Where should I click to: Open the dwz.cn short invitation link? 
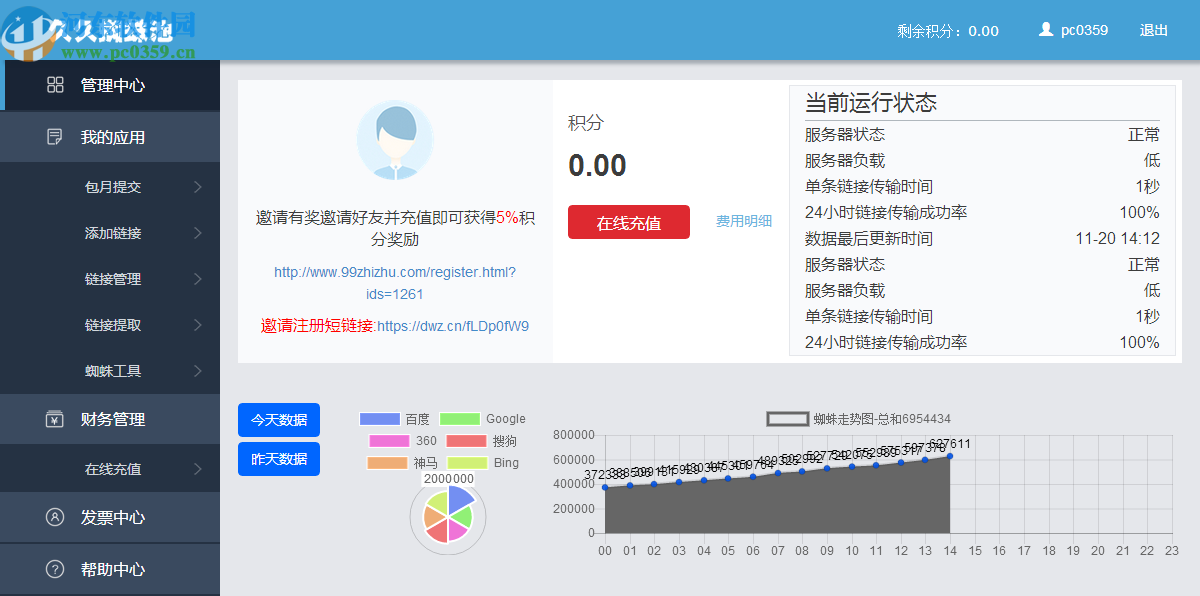(453, 326)
